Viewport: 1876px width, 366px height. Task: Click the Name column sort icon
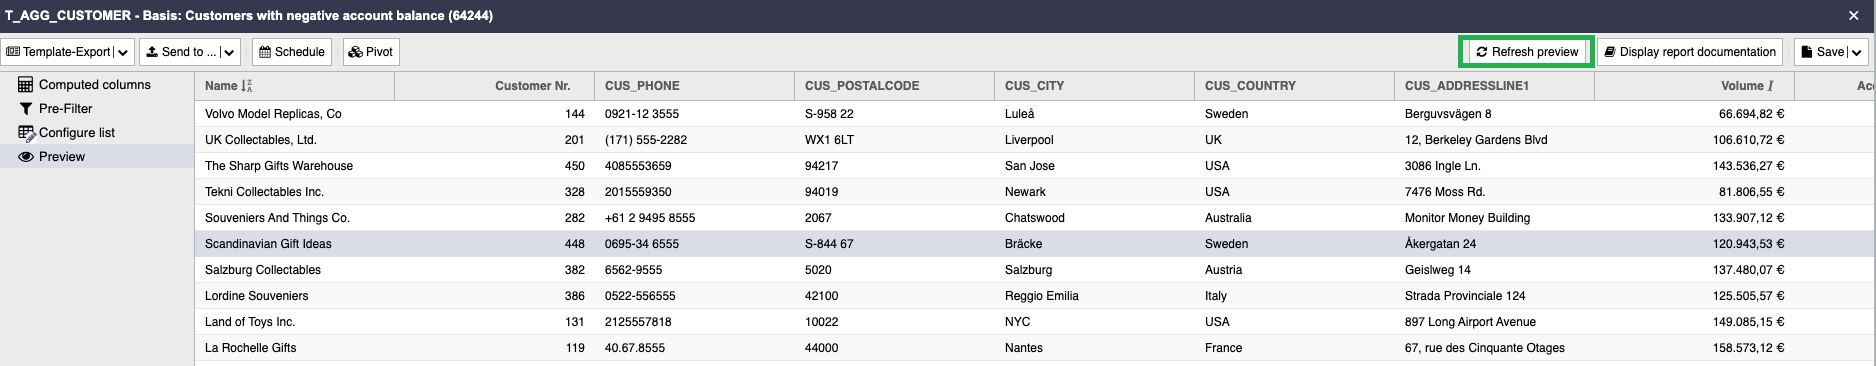pyautogui.click(x=247, y=86)
